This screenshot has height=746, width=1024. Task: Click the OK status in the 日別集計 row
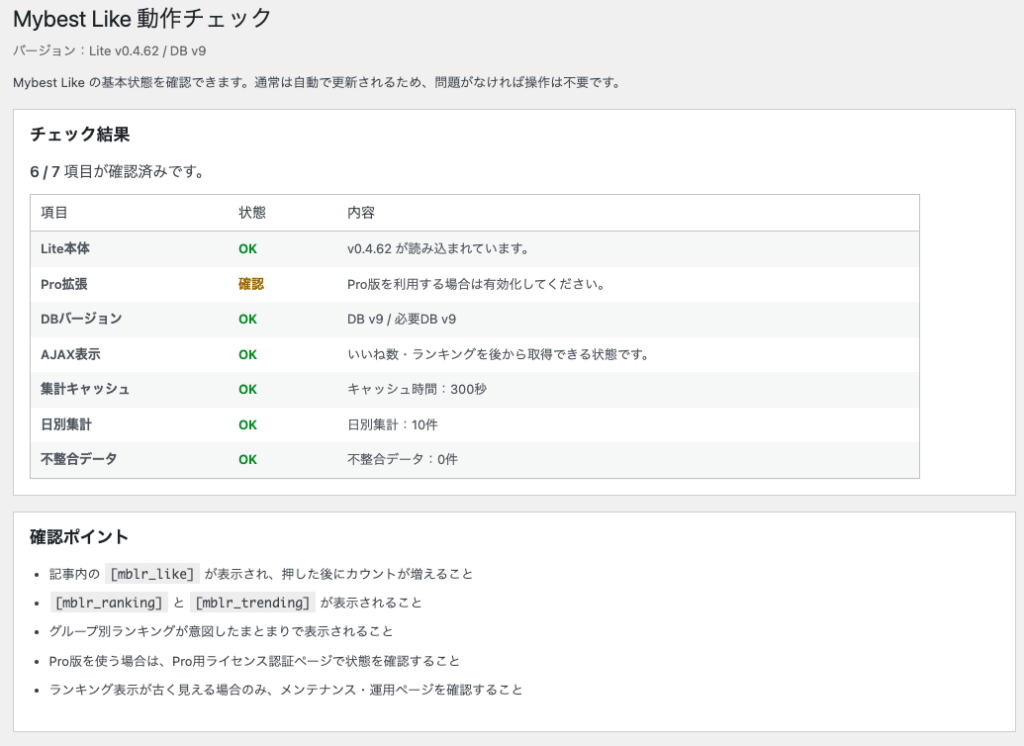[x=248, y=425]
